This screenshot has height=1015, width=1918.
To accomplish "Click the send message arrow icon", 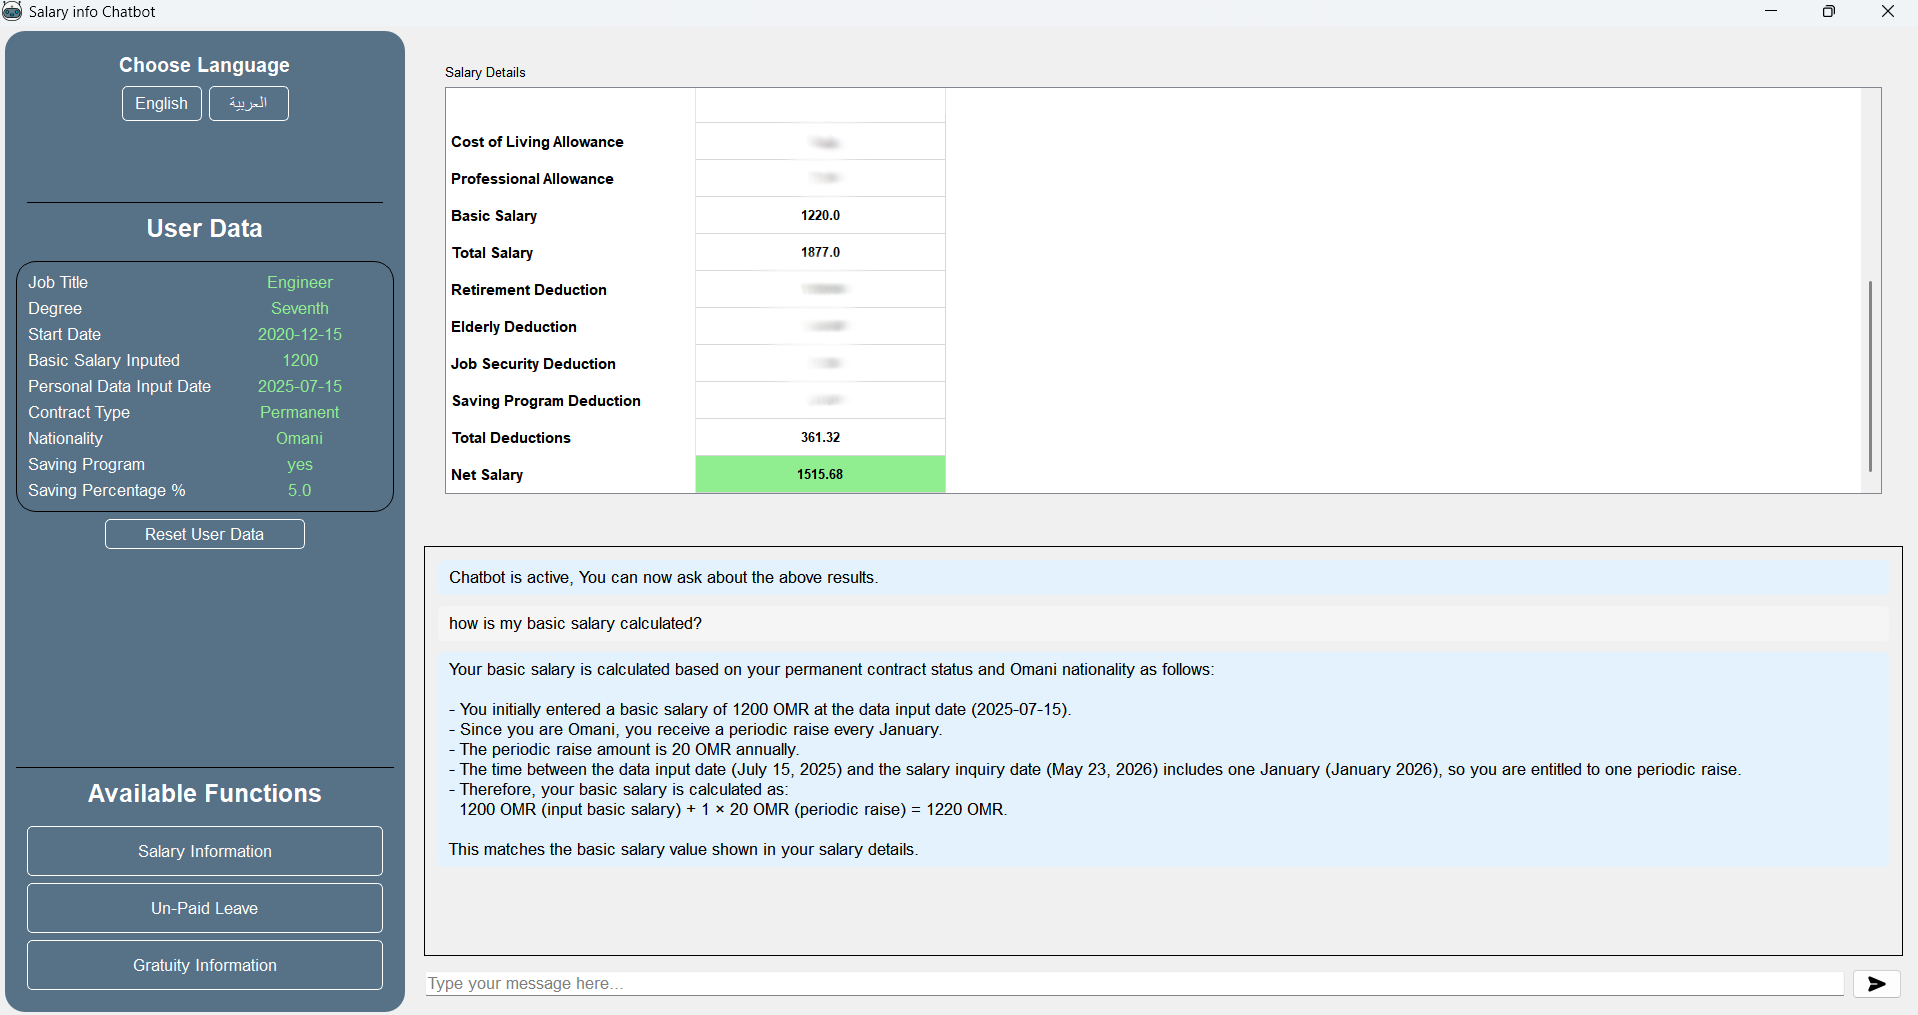I will point(1876,984).
